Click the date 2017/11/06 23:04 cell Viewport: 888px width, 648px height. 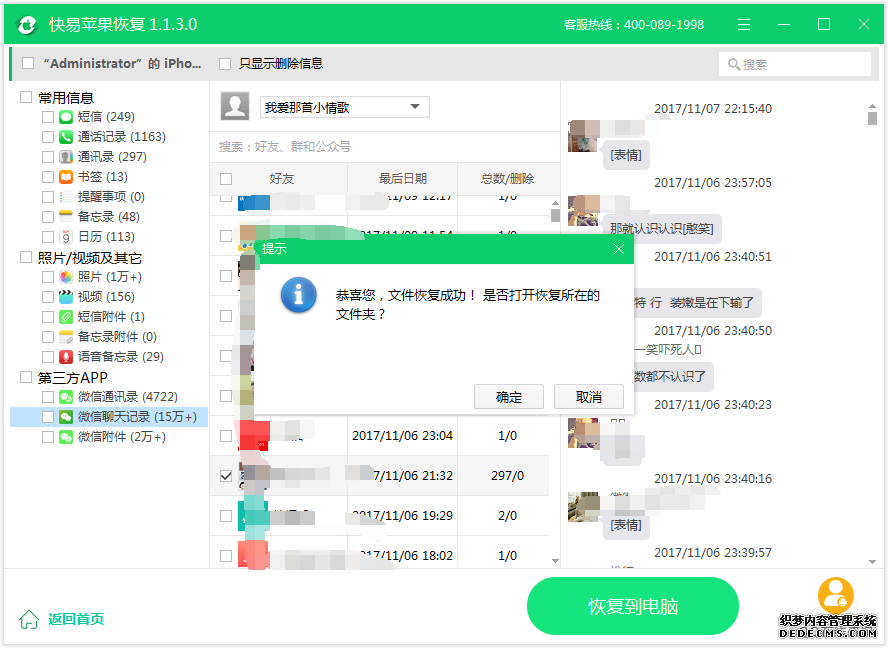(x=403, y=436)
